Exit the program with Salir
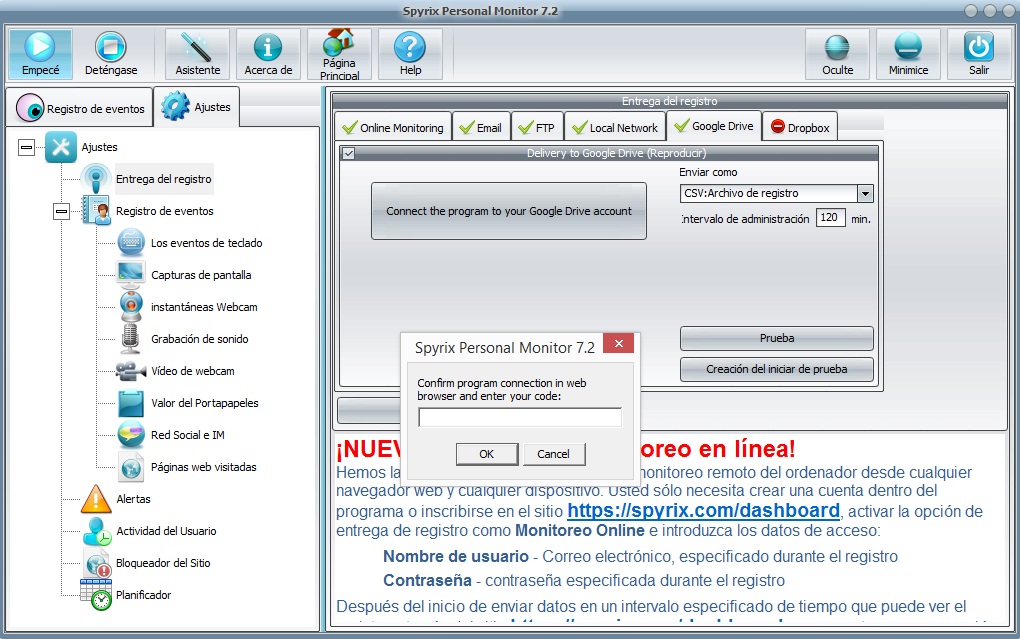Screen dimensions: 1020x639 [979, 54]
